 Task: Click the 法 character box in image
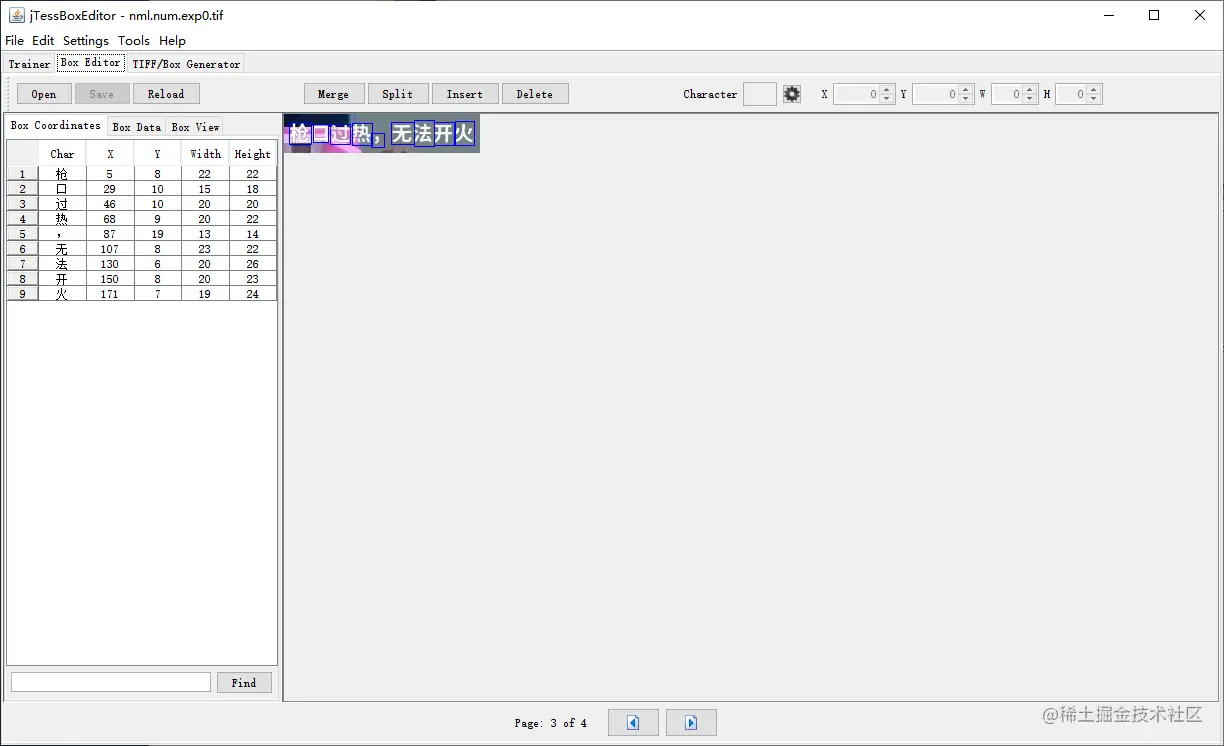(424, 133)
